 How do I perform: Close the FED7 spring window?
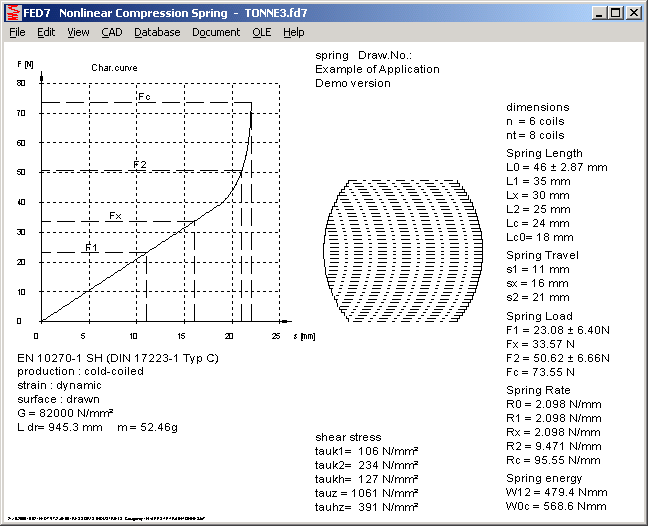(x=633, y=13)
